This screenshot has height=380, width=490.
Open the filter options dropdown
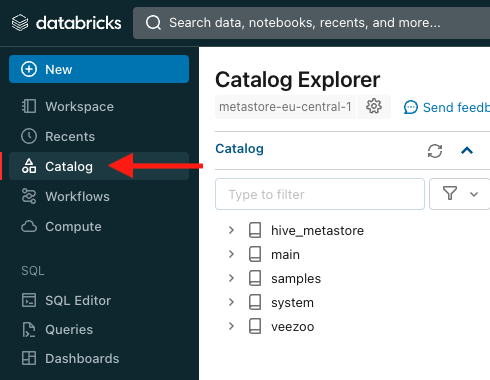coord(460,194)
